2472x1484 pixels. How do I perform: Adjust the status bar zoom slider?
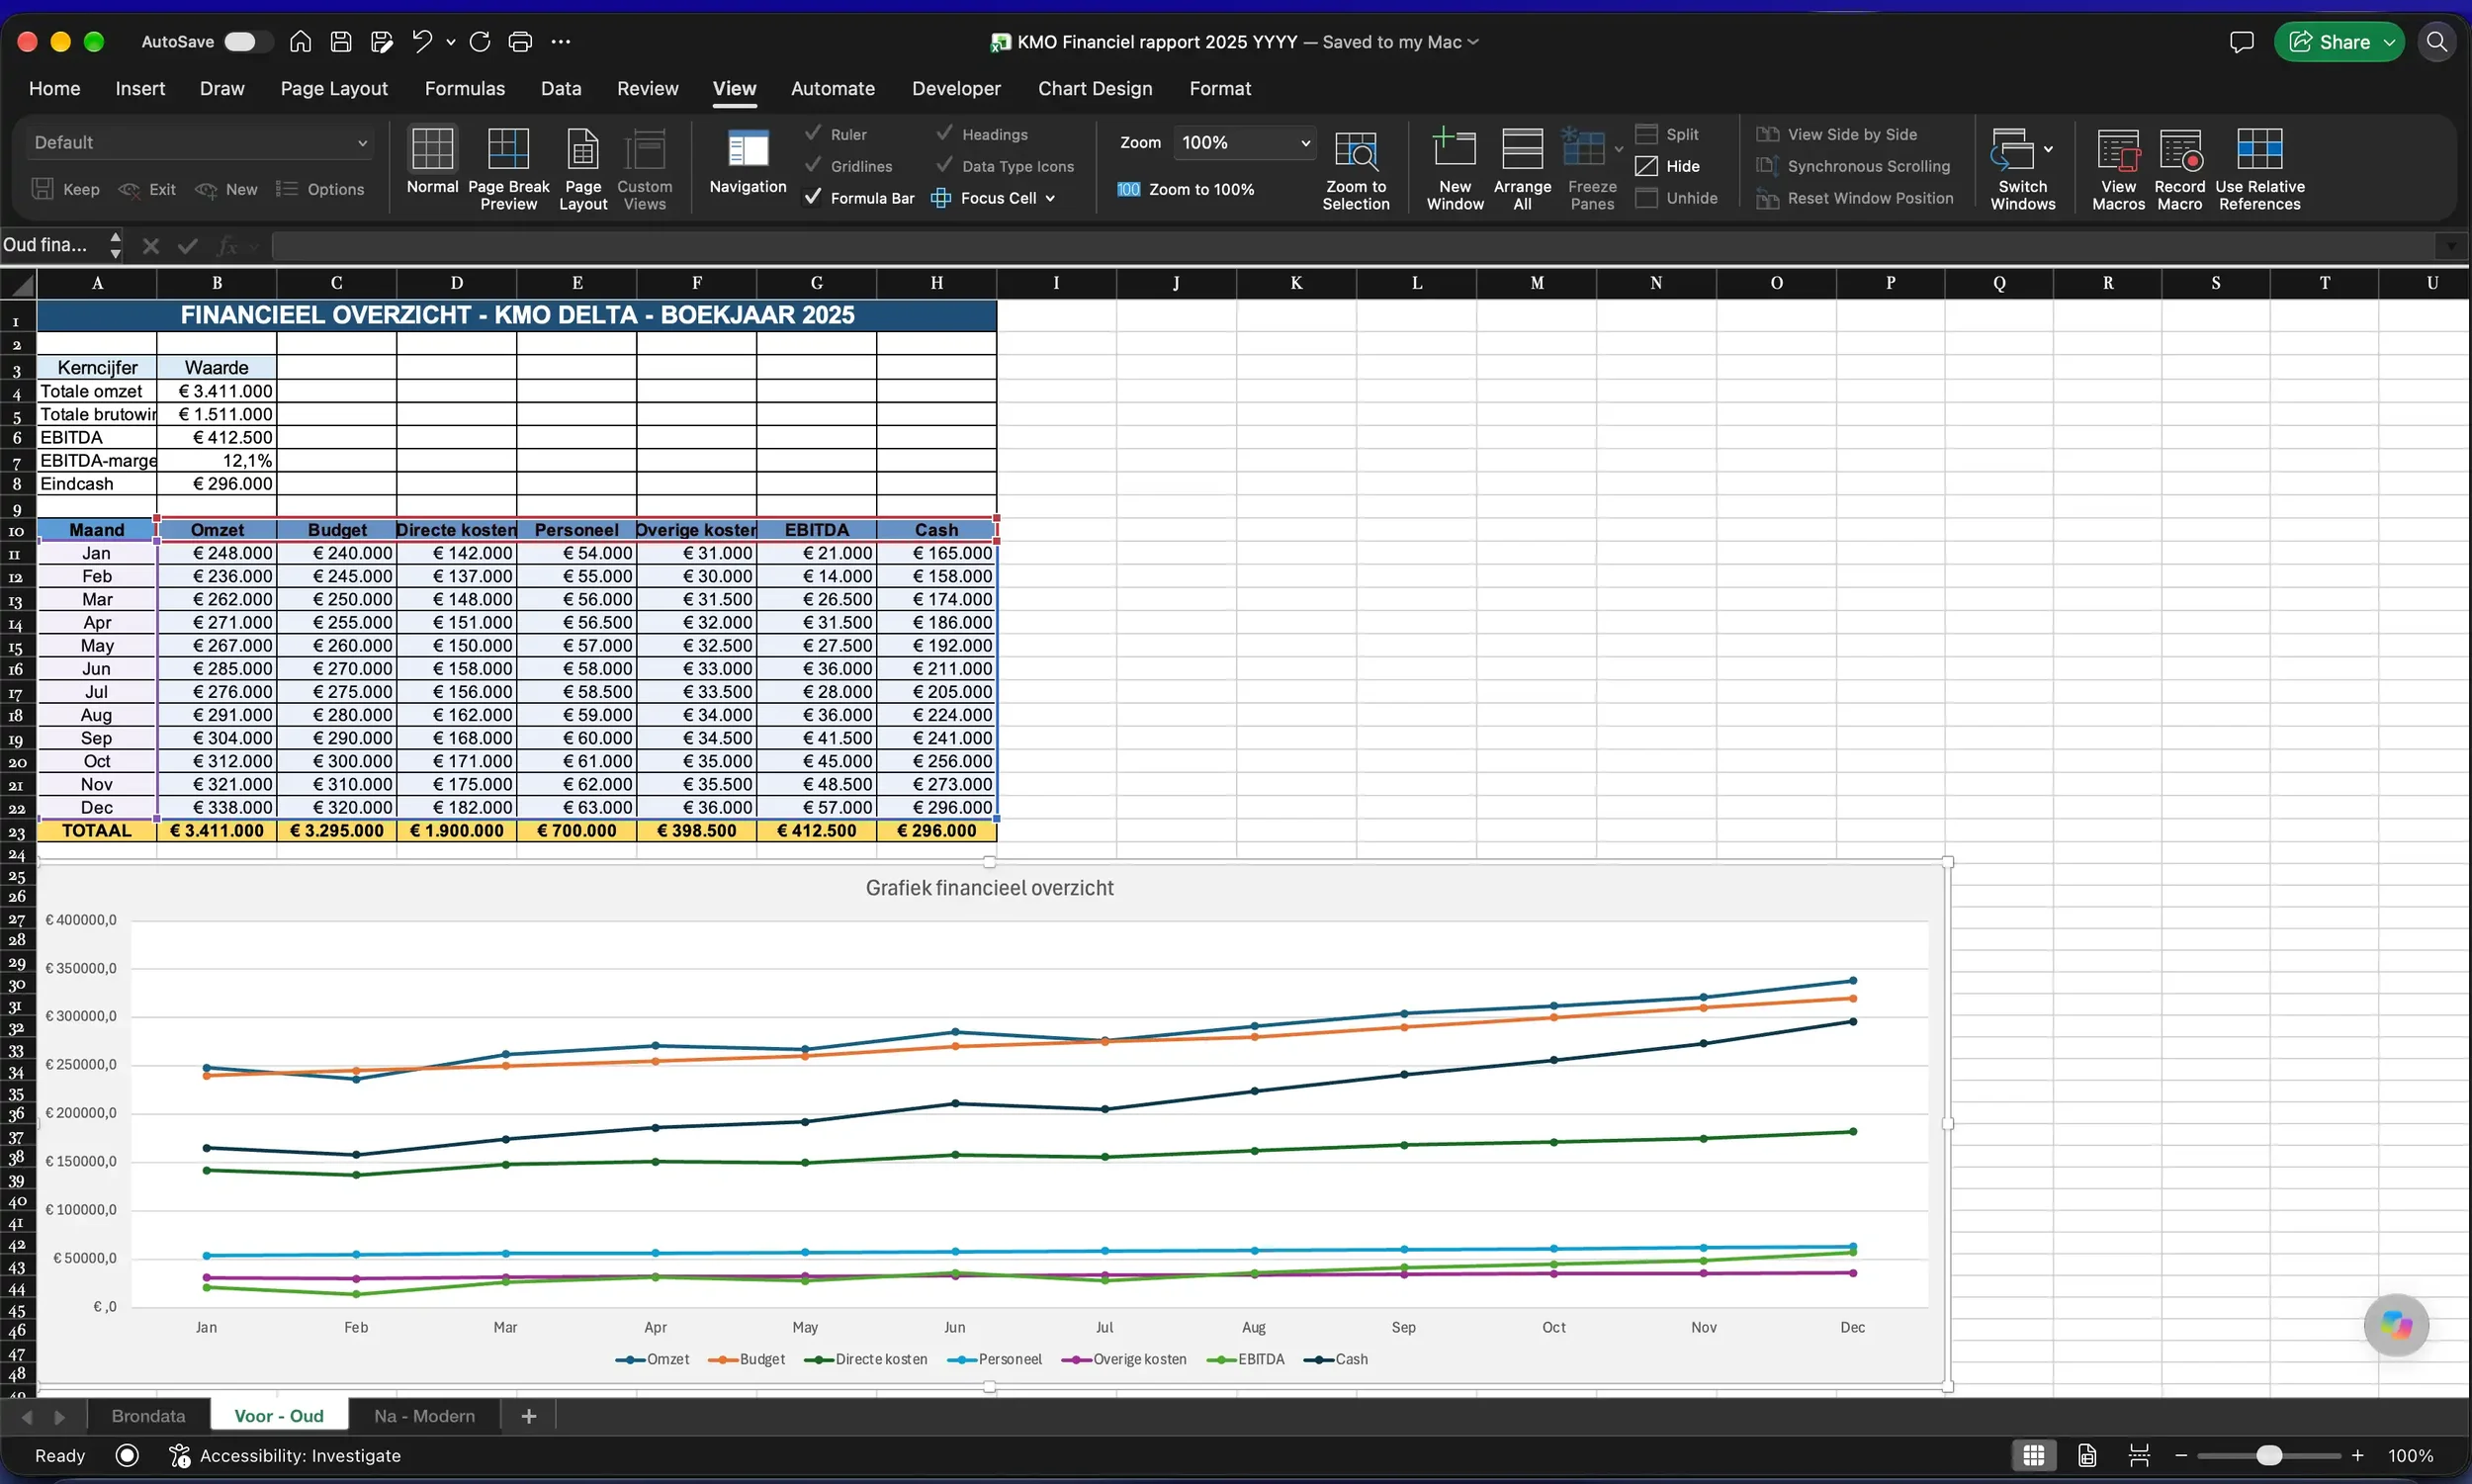[x=2268, y=1456]
